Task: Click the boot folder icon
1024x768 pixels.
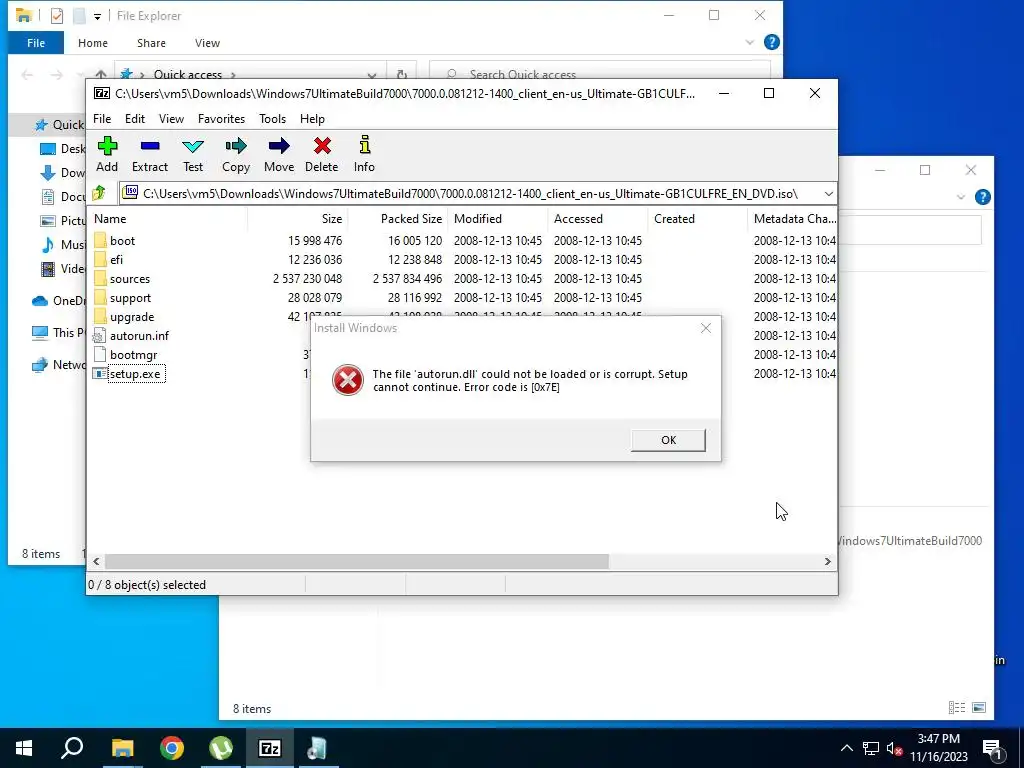Action: [x=100, y=240]
